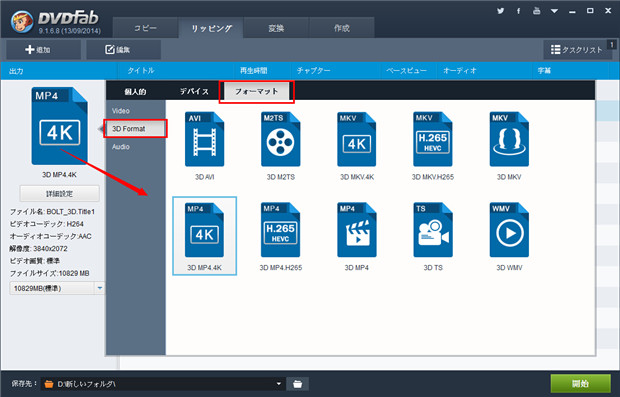Screen dimensions: 620x397
Task: Select Video category in sidebar
Action: [121, 111]
